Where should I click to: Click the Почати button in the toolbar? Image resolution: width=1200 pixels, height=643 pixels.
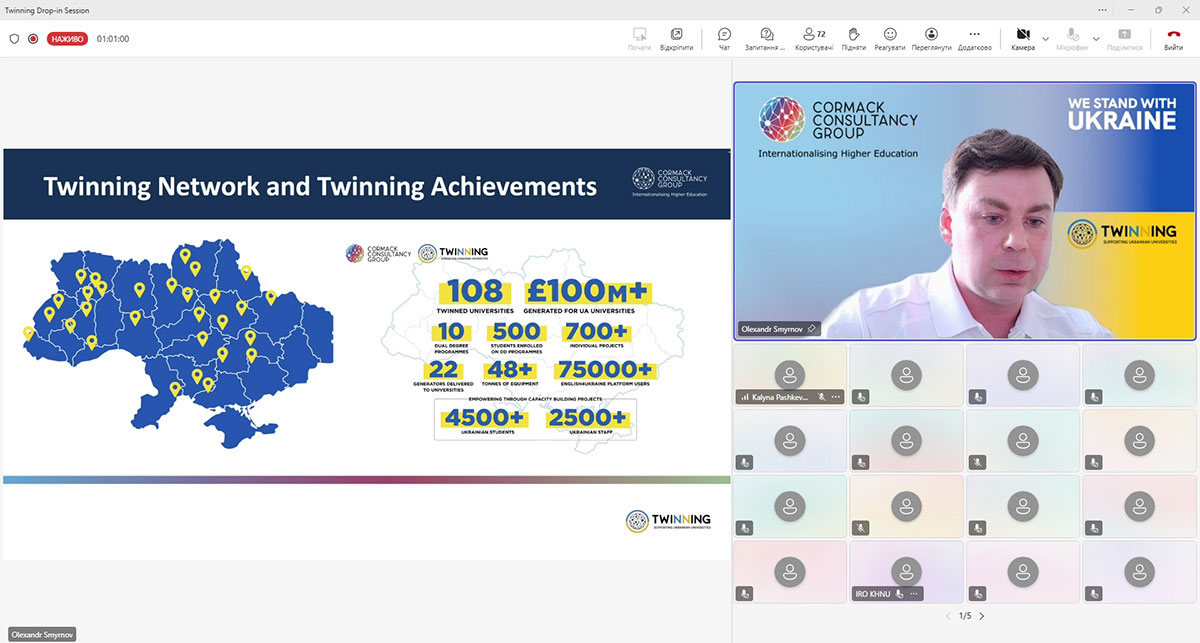point(639,39)
